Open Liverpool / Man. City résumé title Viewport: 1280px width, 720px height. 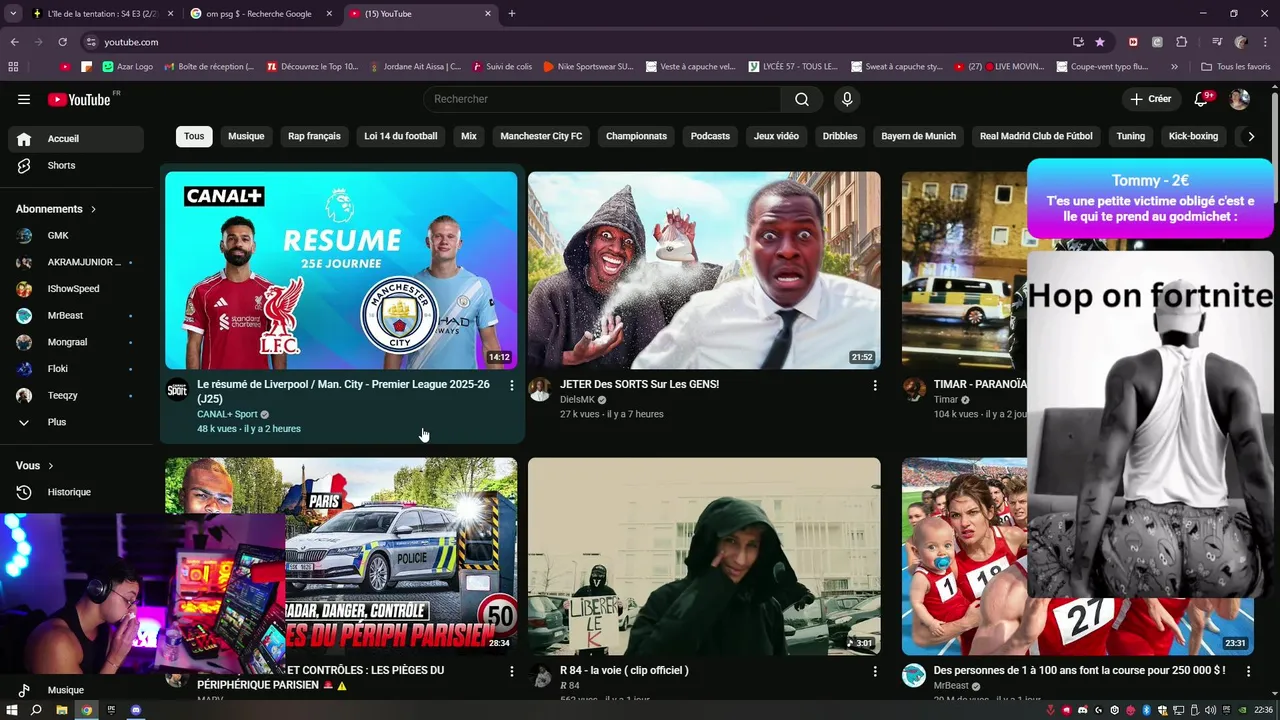coord(343,391)
